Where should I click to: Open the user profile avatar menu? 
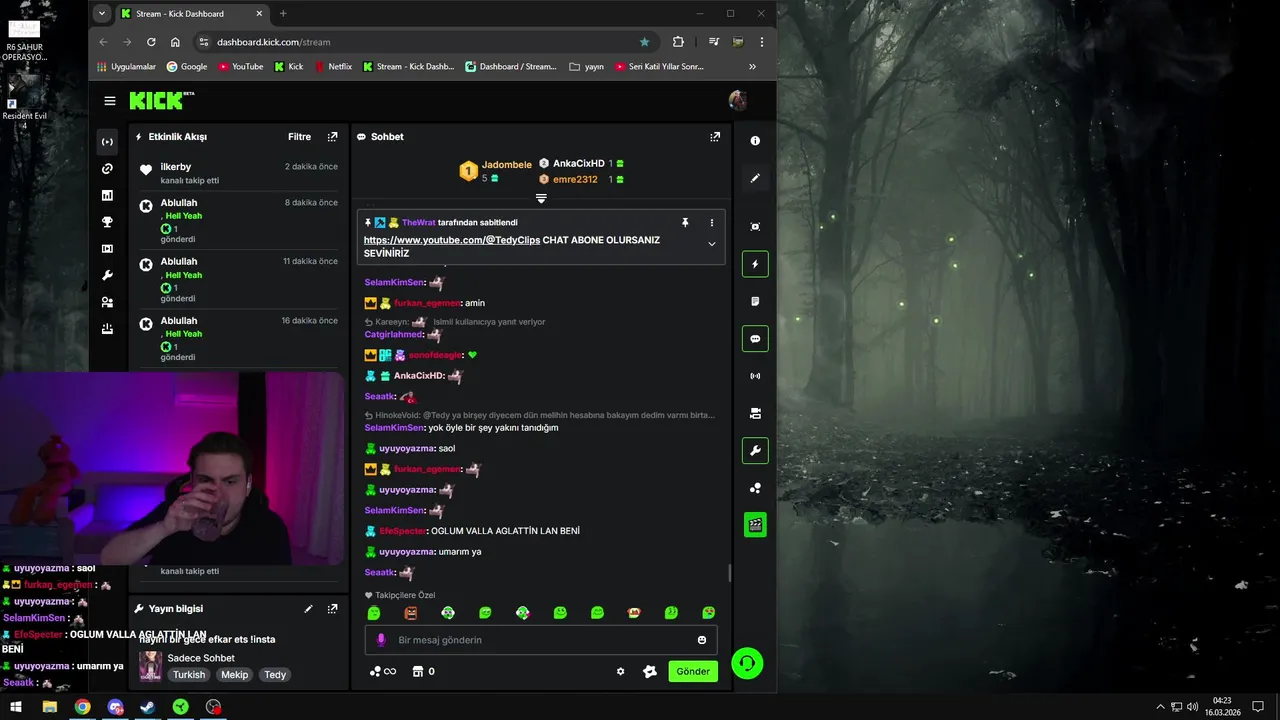pos(738,100)
